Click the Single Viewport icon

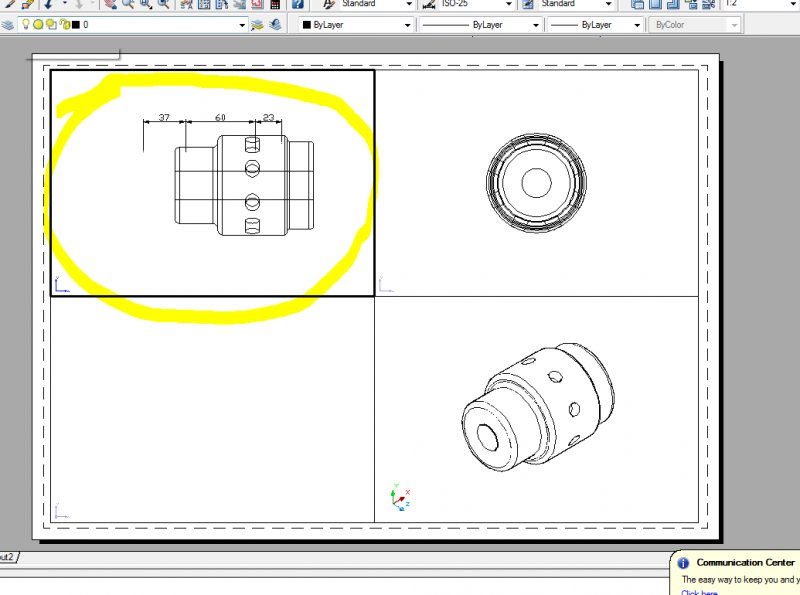tap(655, 4)
